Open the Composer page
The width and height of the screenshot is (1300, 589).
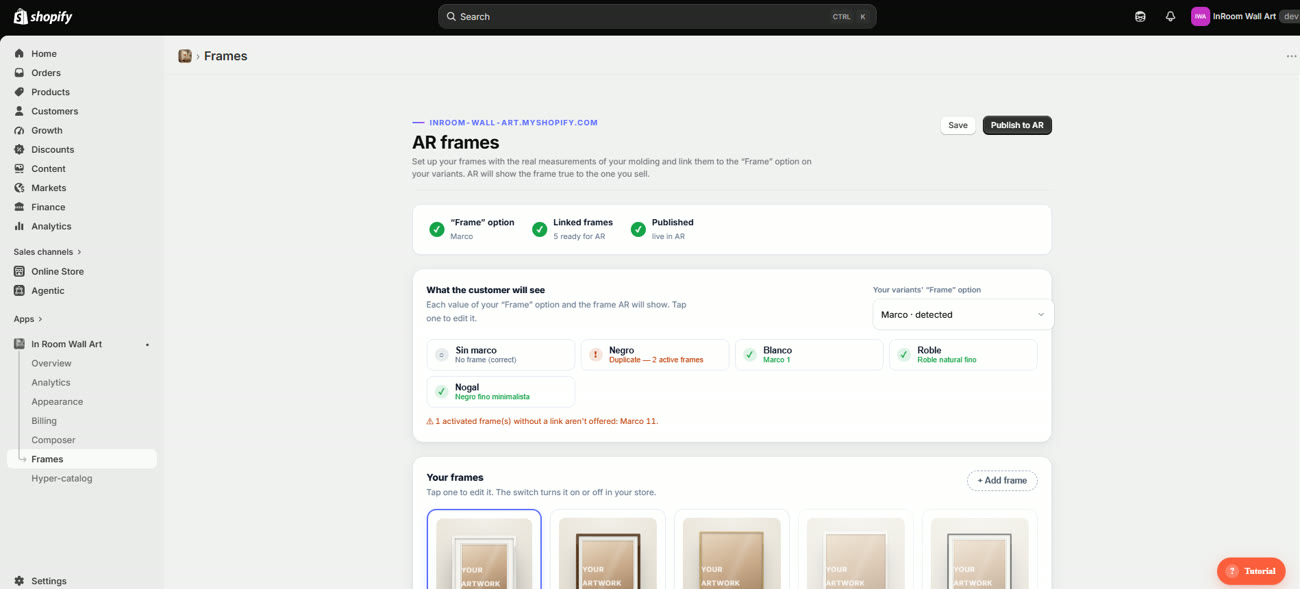tap(53, 440)
